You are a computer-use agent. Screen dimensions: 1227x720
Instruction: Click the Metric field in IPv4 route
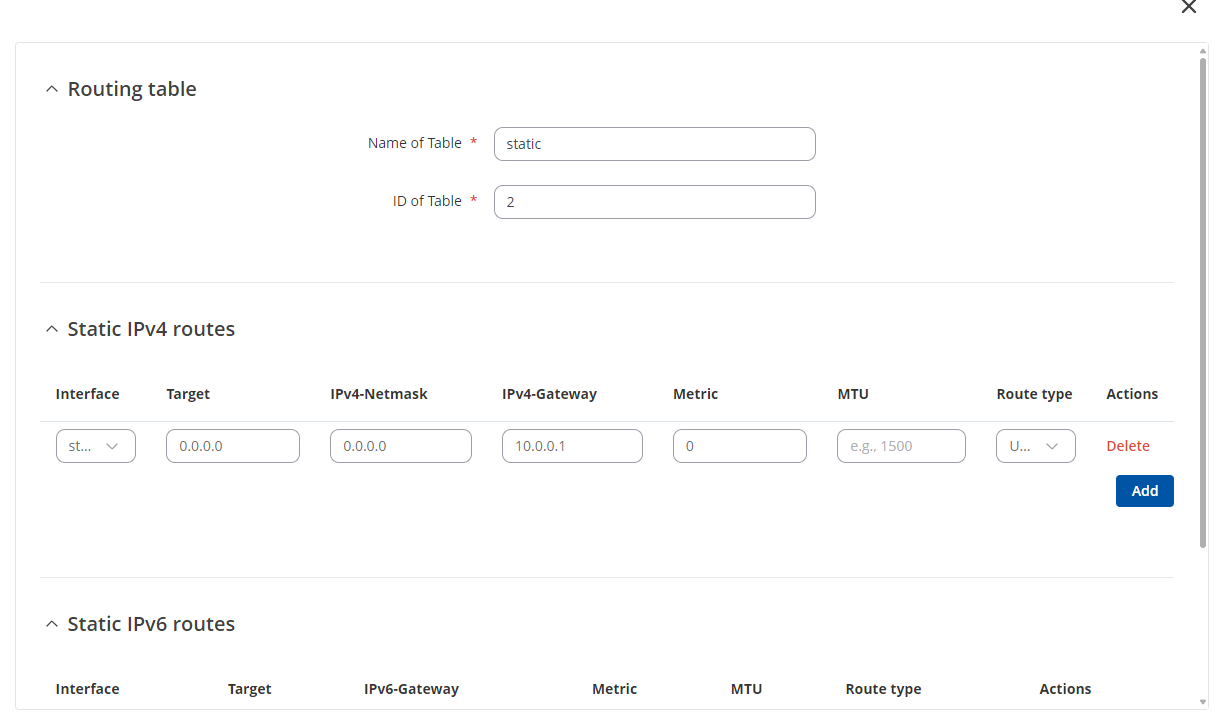[x=739, y=446]
